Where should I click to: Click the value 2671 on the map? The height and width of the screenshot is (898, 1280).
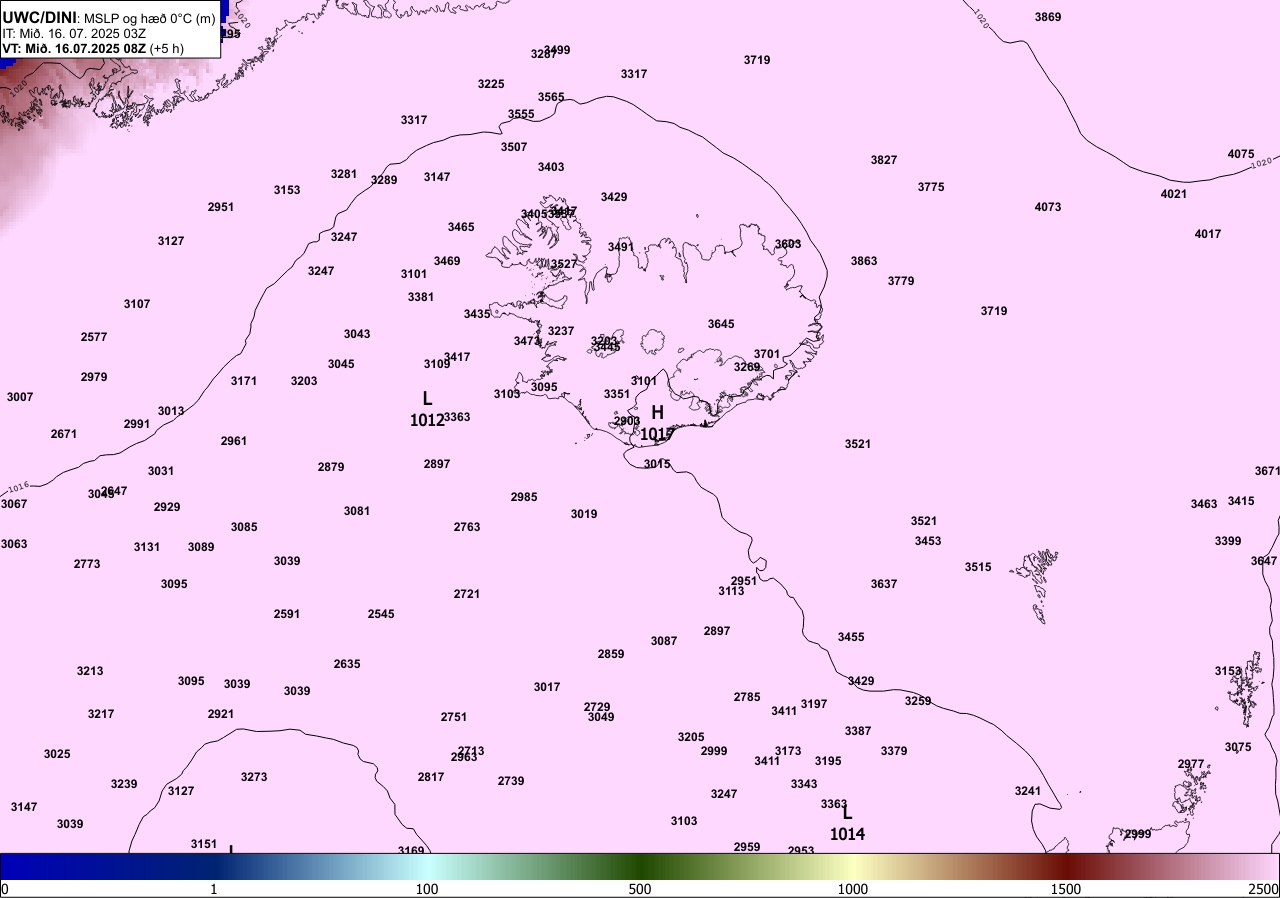(x=64, y=434)
